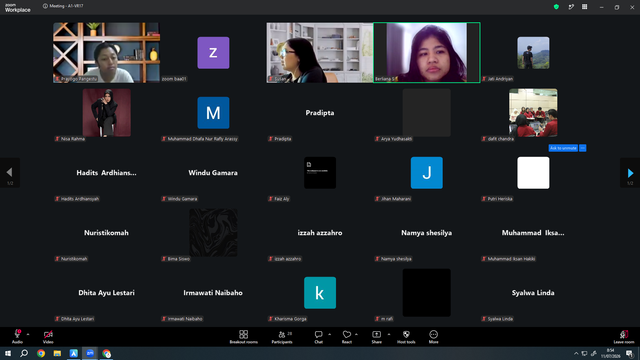The width and height of the screenshot is (640, 360).
Task: Start camera with the Video button
Action: tap(48, 337)
